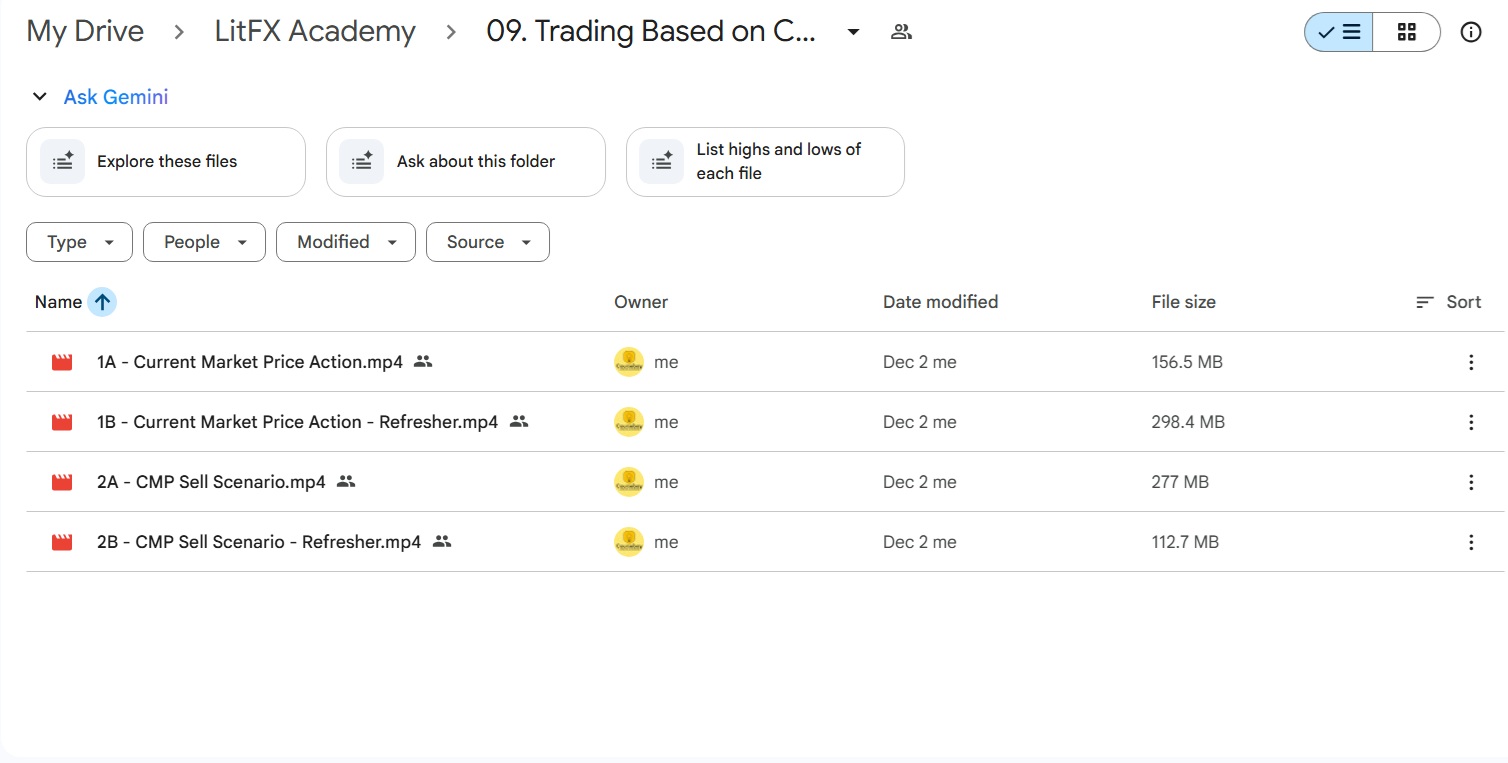
Task: Open more actions for 2B Refresher video
Action: 1470,542
